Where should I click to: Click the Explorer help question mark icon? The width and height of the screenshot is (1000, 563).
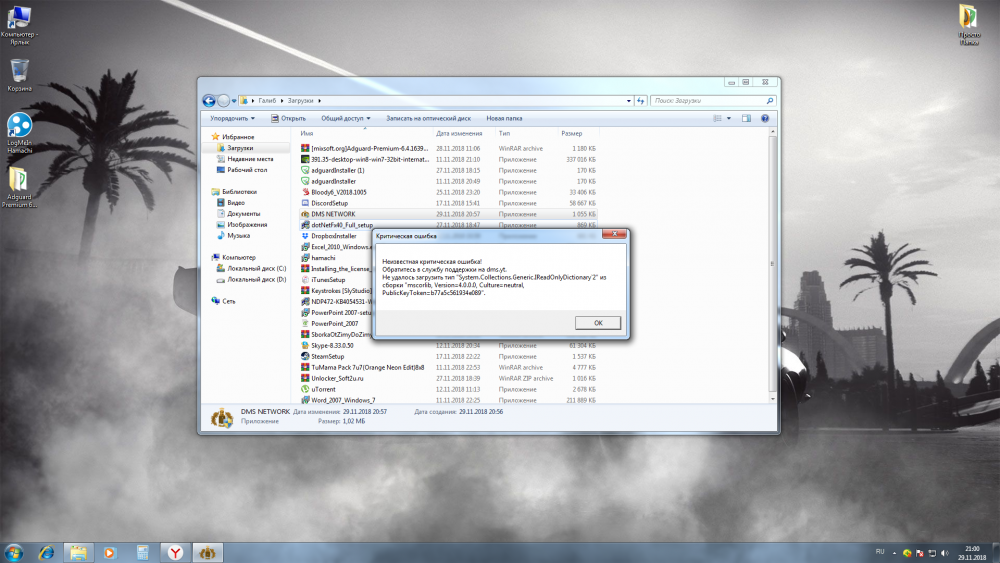[x=765, y=118]
